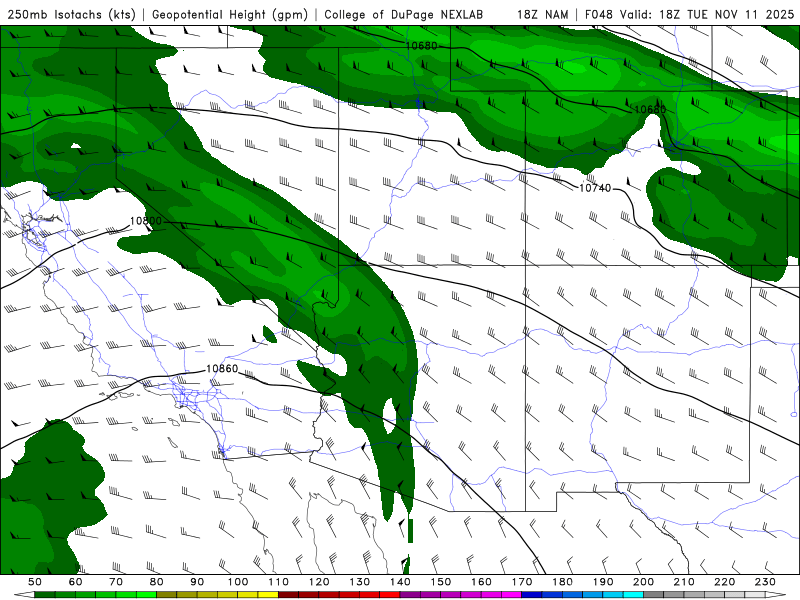Click the 200 value on the color scale

(x=644, y=582)
